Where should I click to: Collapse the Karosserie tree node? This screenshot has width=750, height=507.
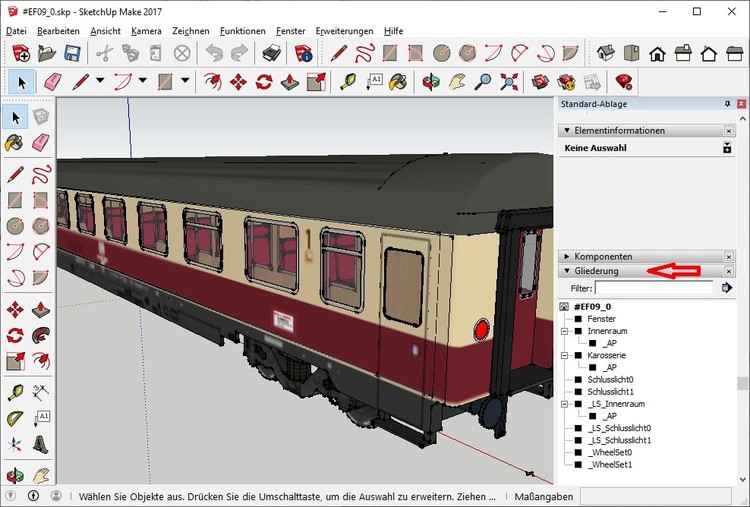(x=565, y=355)
